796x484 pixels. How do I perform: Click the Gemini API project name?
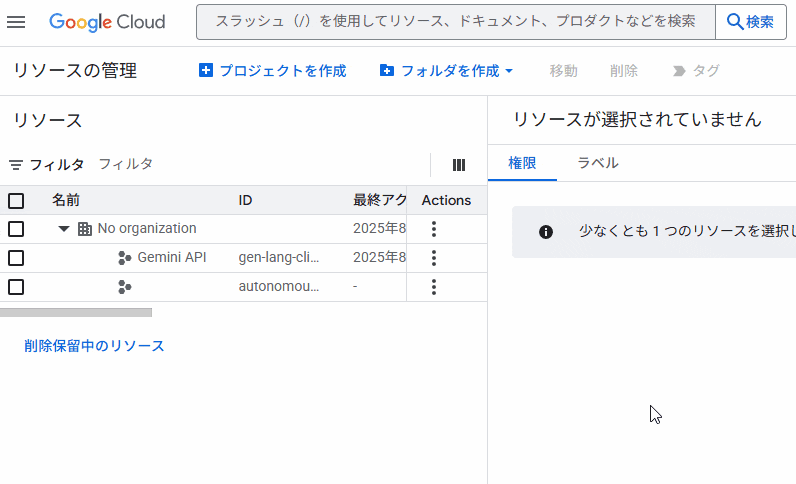(172, 257)
